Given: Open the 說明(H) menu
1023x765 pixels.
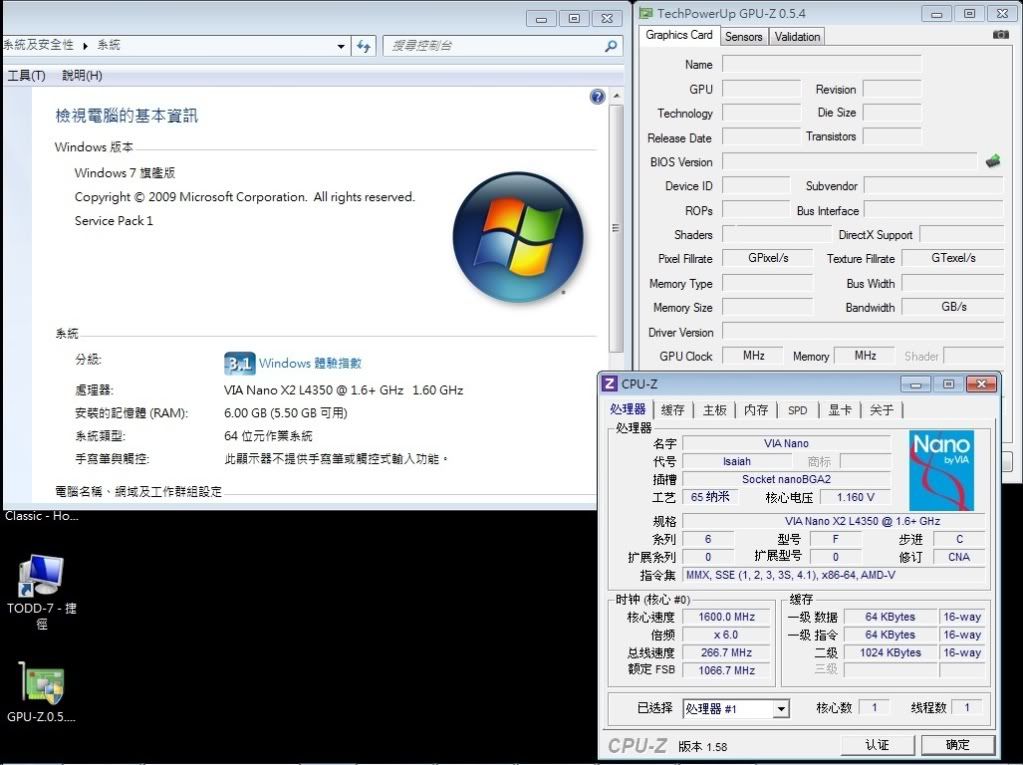Looking at the screenshot, I should tap(82, 75).
